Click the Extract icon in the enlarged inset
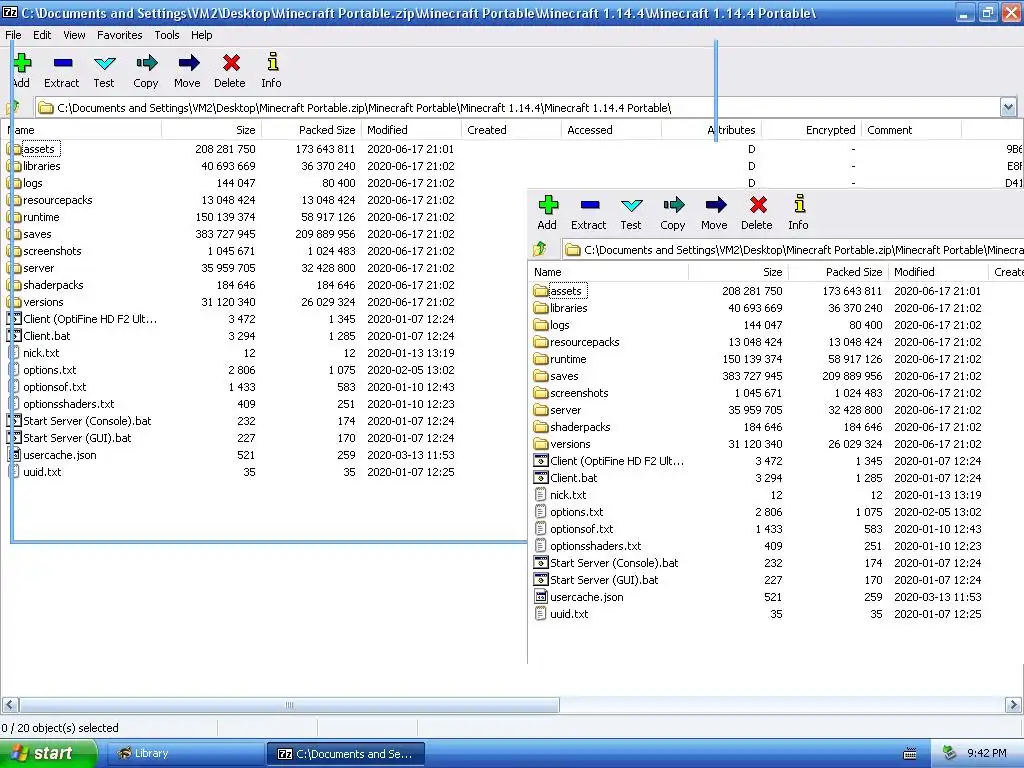 pos(590,205)
